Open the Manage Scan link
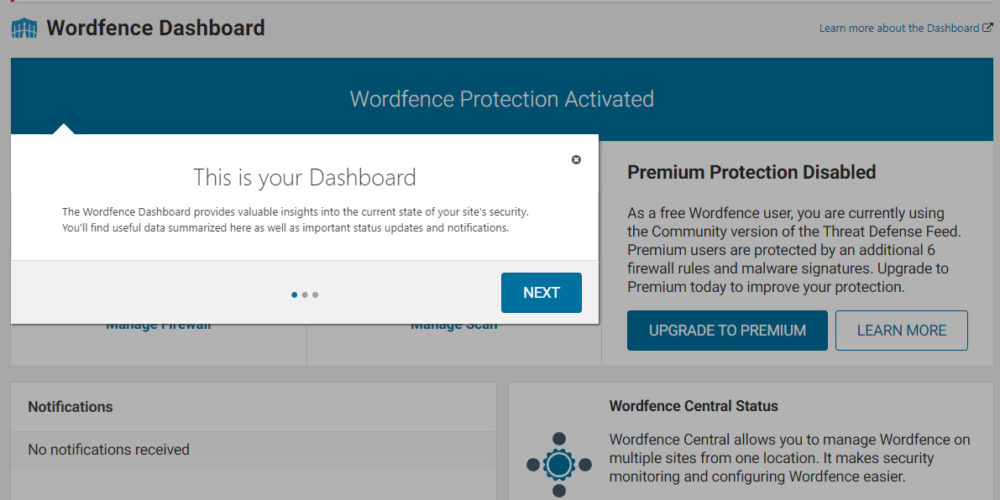 pos(454,326)
